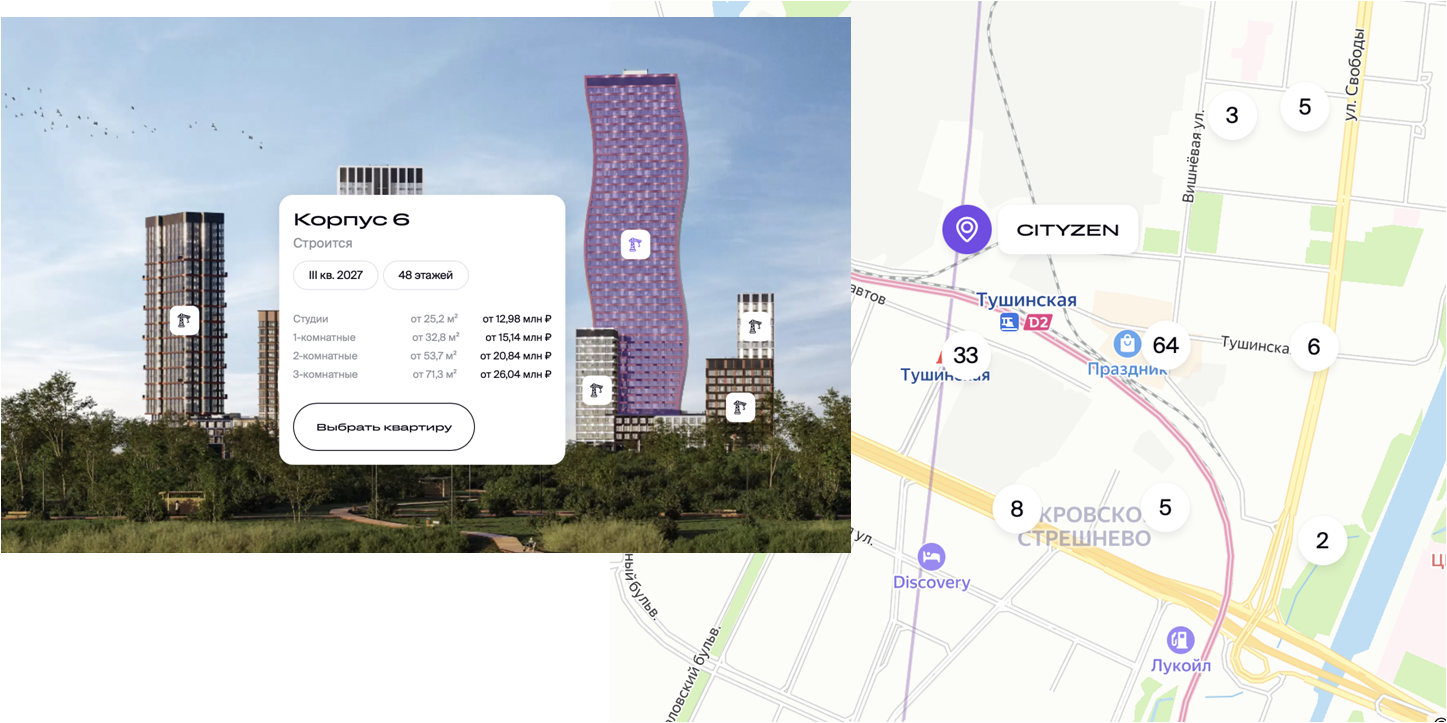Click price от 26,04 млн ₽
This screenshot has height=723, width=1447.
[x=516, y=374]
